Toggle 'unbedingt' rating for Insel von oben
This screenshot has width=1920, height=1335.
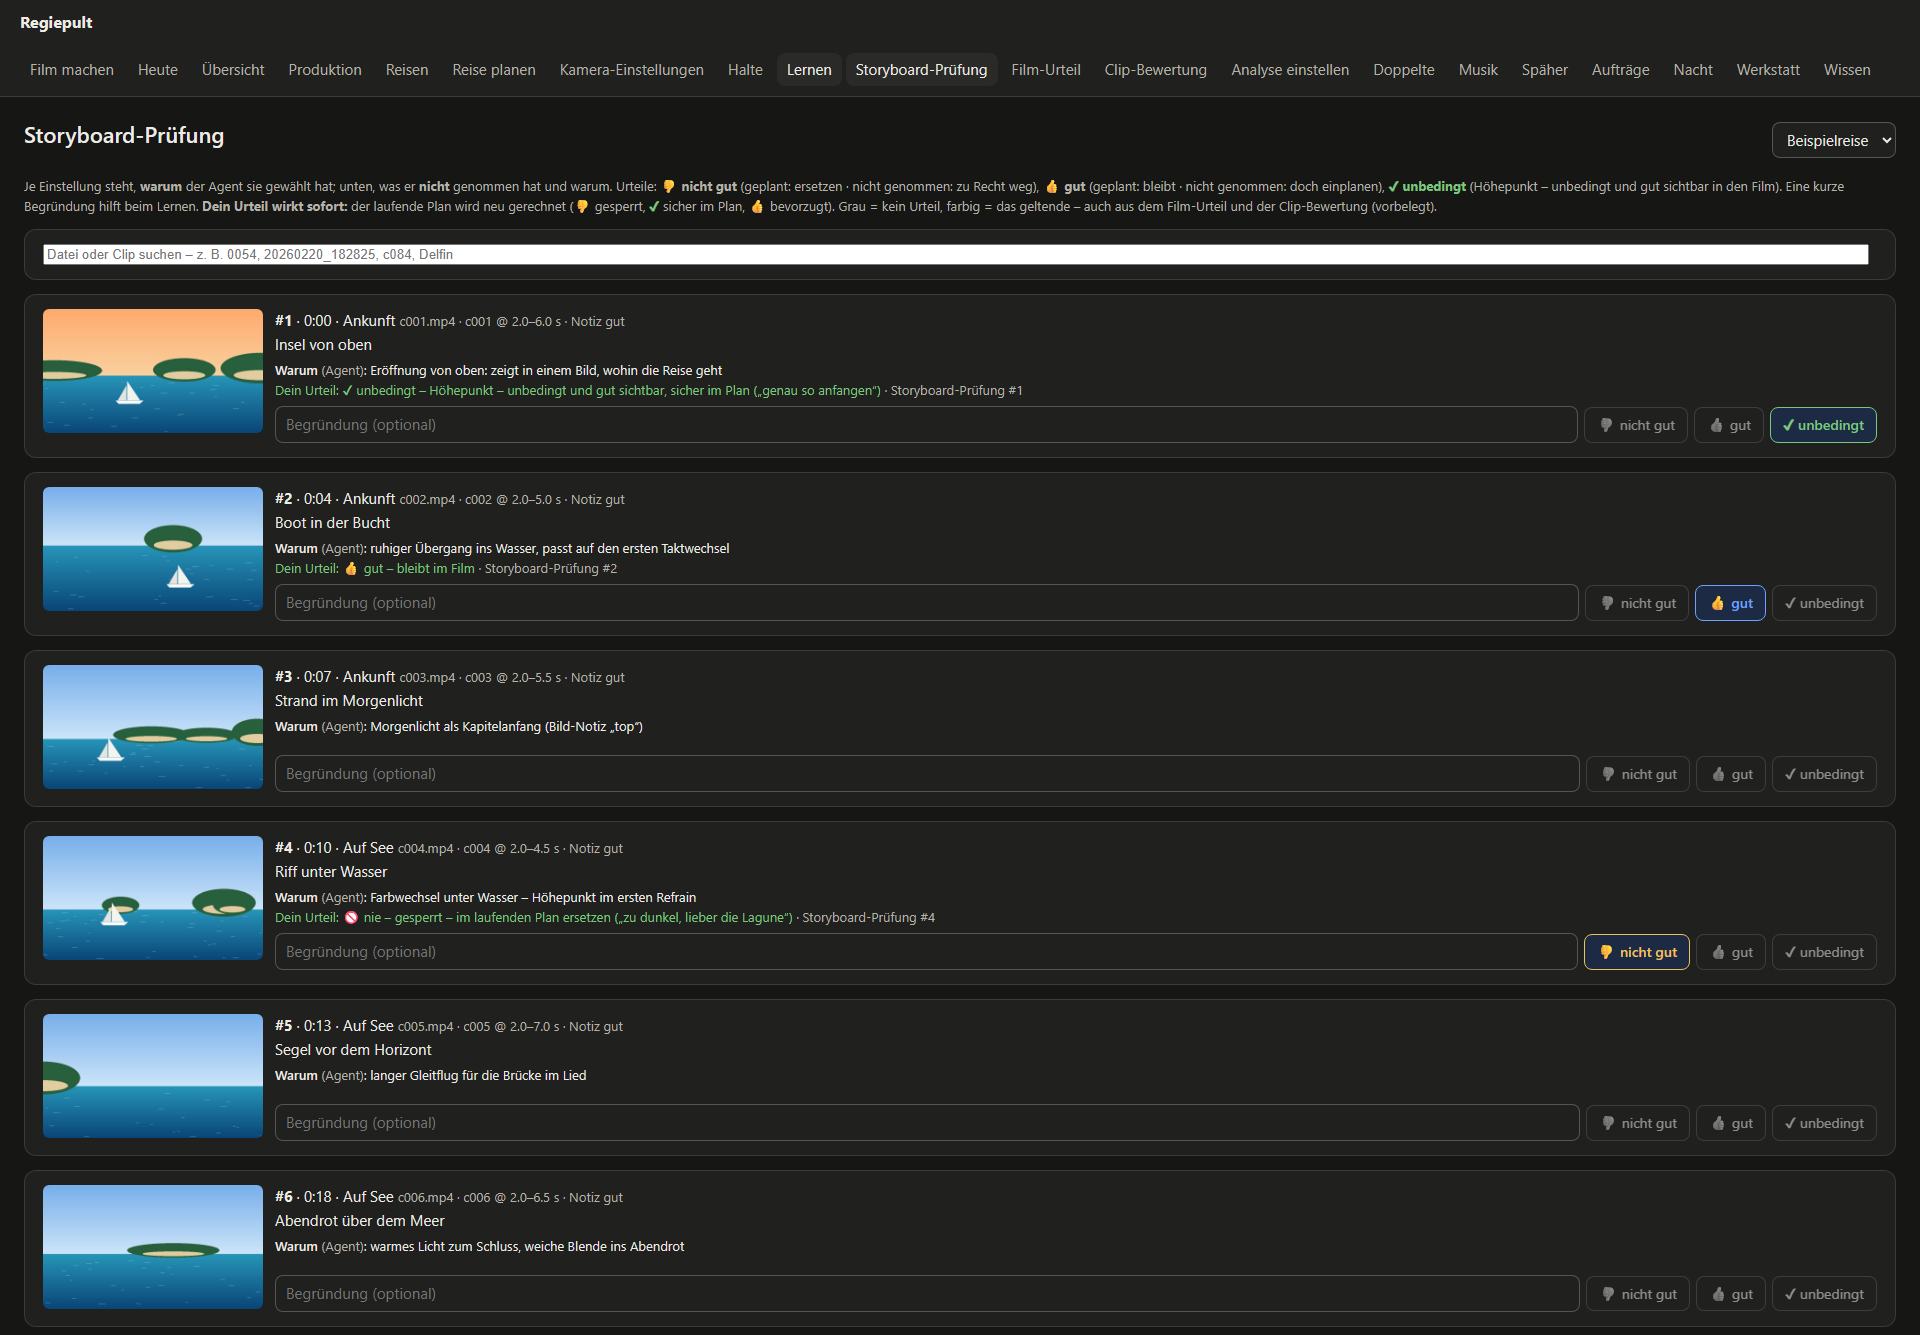(1823, 425)
